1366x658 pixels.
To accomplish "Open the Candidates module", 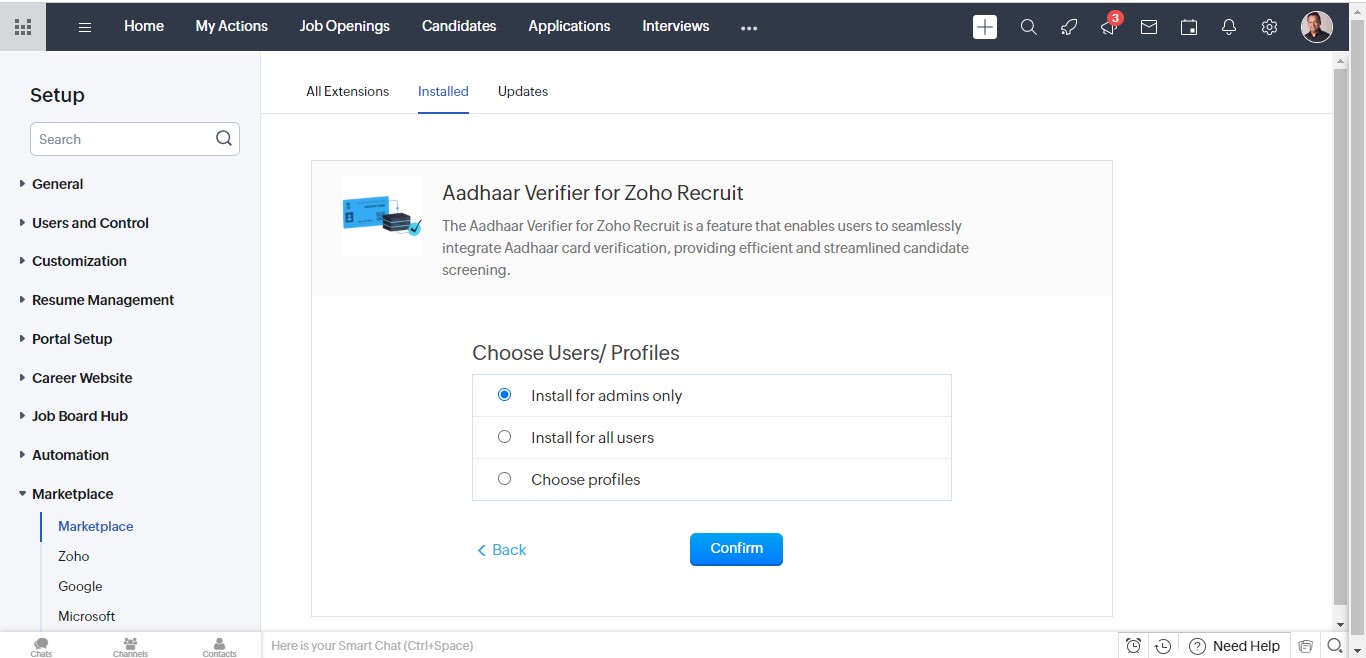I will (x=459, y=26).
